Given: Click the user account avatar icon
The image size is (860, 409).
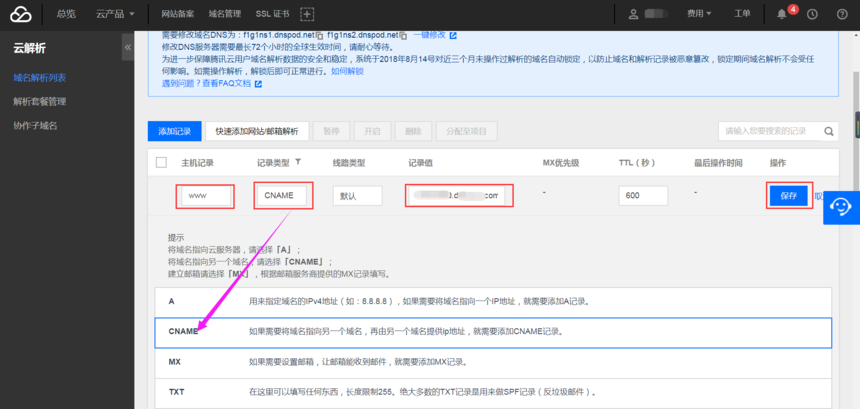Looking at the screenshot, I should (x=634, y=14).
